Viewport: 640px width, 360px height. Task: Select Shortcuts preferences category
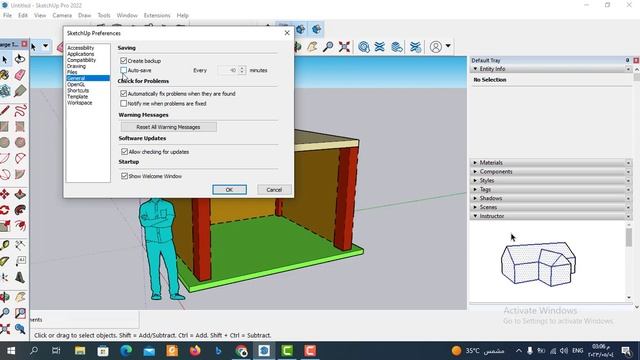click(x=78, y=90)
